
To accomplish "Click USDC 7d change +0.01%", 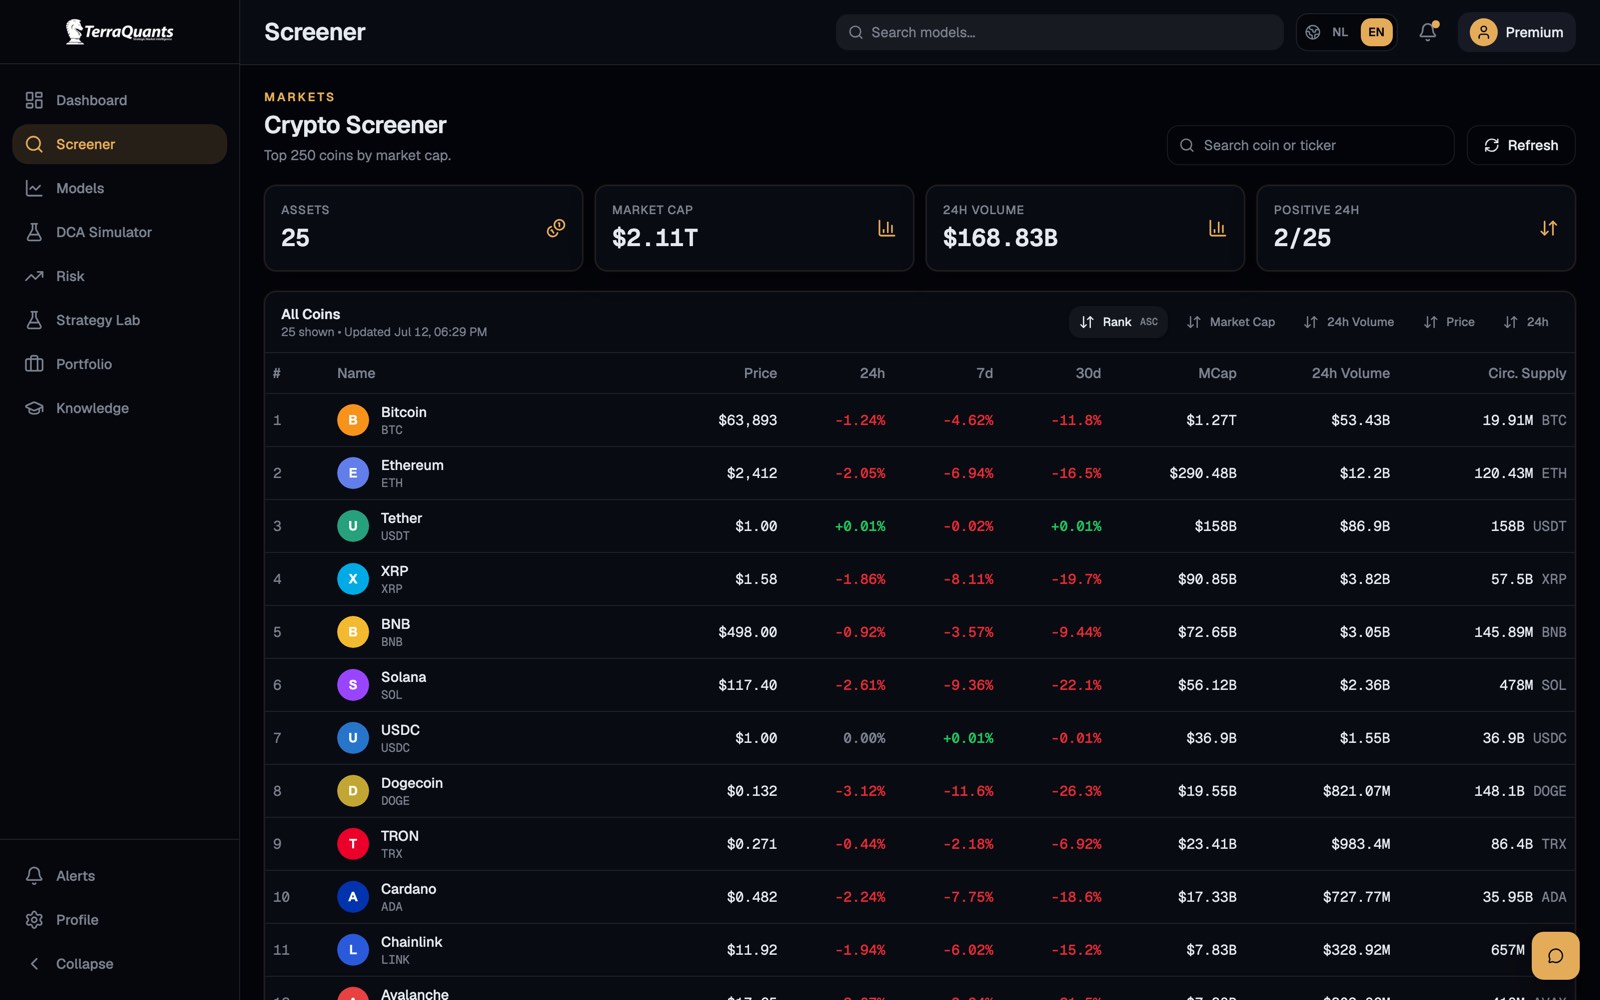I will [968, 738].
